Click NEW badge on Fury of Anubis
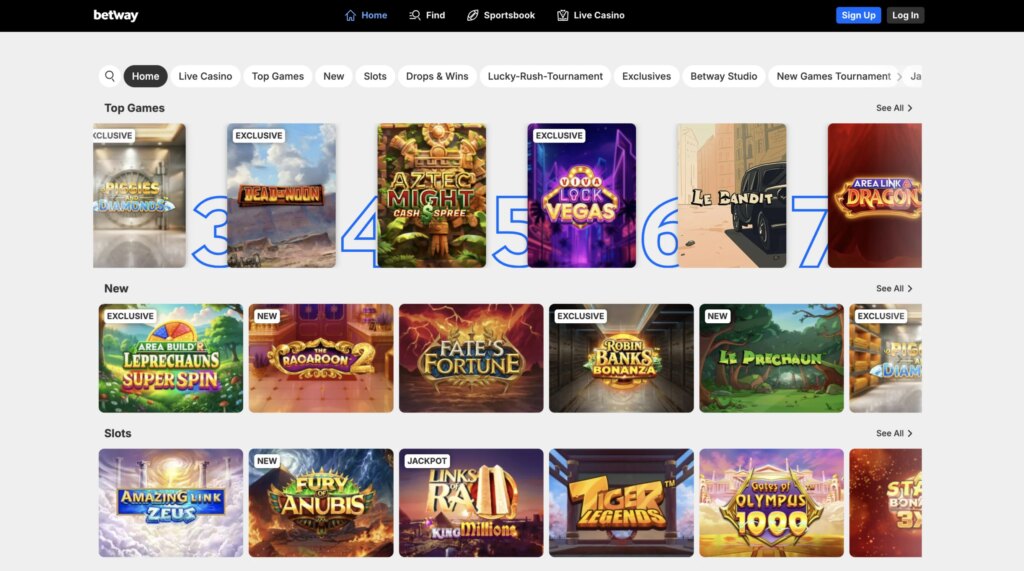This screenshot has height=571, width=1024. [x=267, y=461]
